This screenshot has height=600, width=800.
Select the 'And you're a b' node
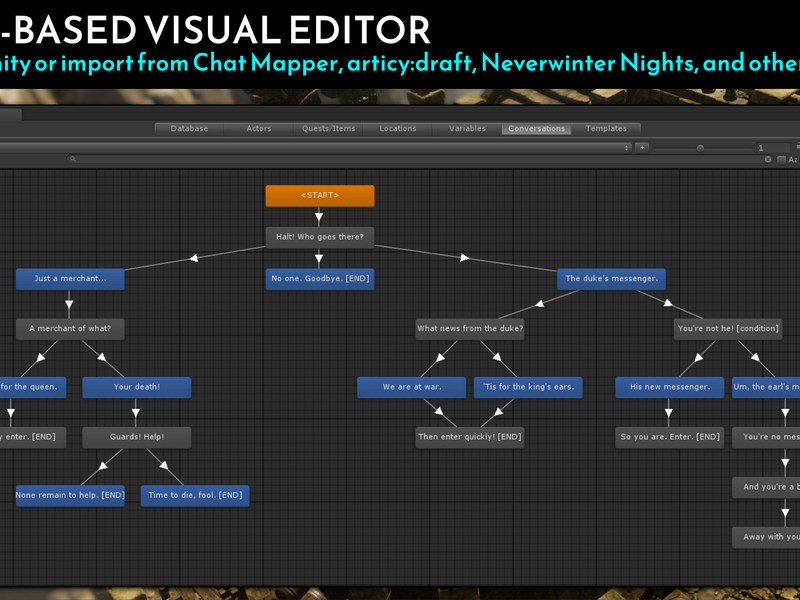click(766, 488)
